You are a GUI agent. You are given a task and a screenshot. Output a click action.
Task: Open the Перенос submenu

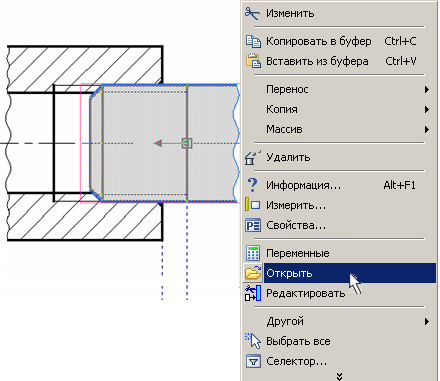click(287, 89)
